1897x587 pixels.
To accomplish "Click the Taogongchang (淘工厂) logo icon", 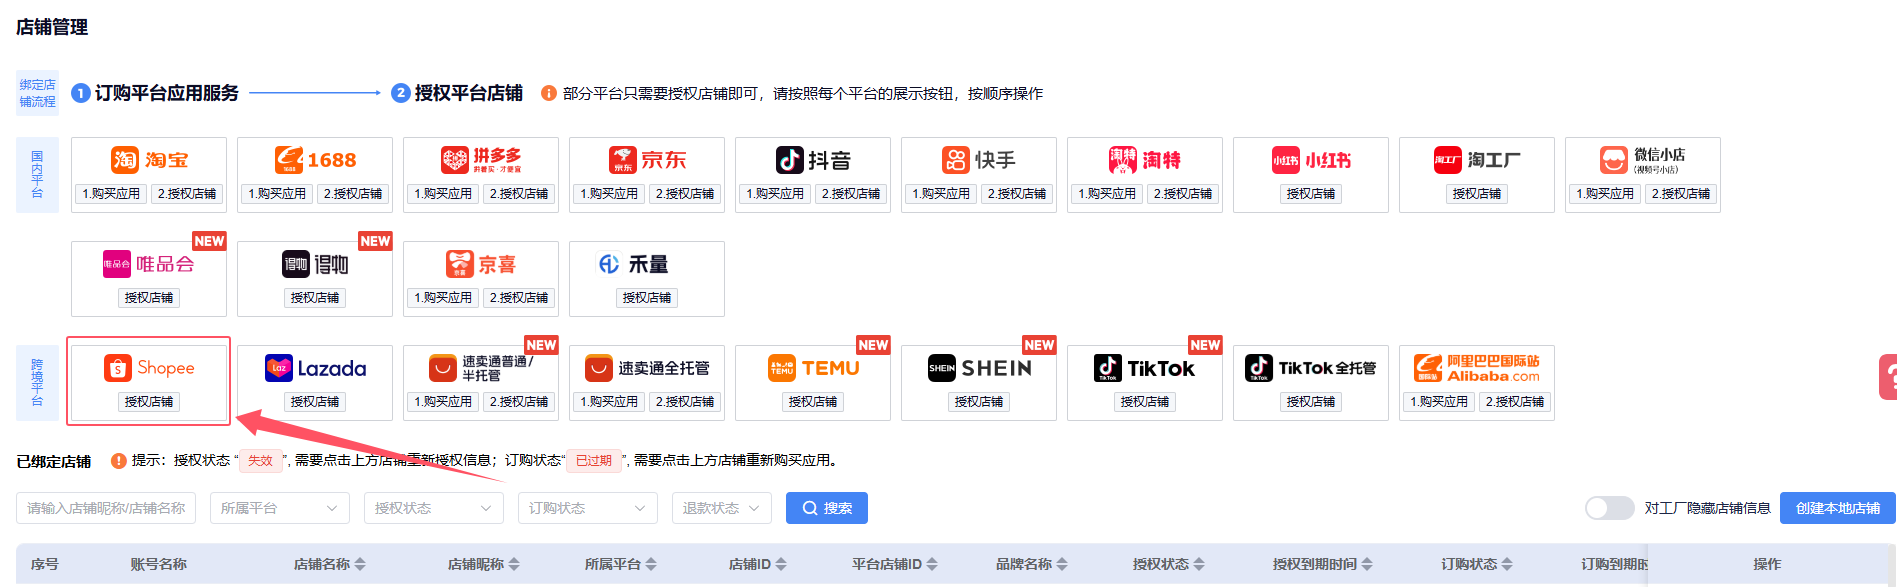I will click(x=1448, y=160).
